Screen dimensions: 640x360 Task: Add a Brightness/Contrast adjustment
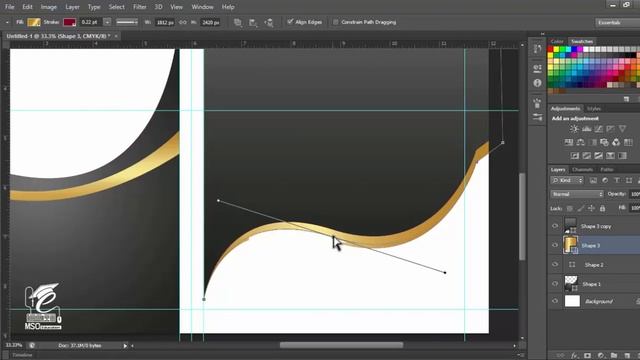click(x=574, y=129)
